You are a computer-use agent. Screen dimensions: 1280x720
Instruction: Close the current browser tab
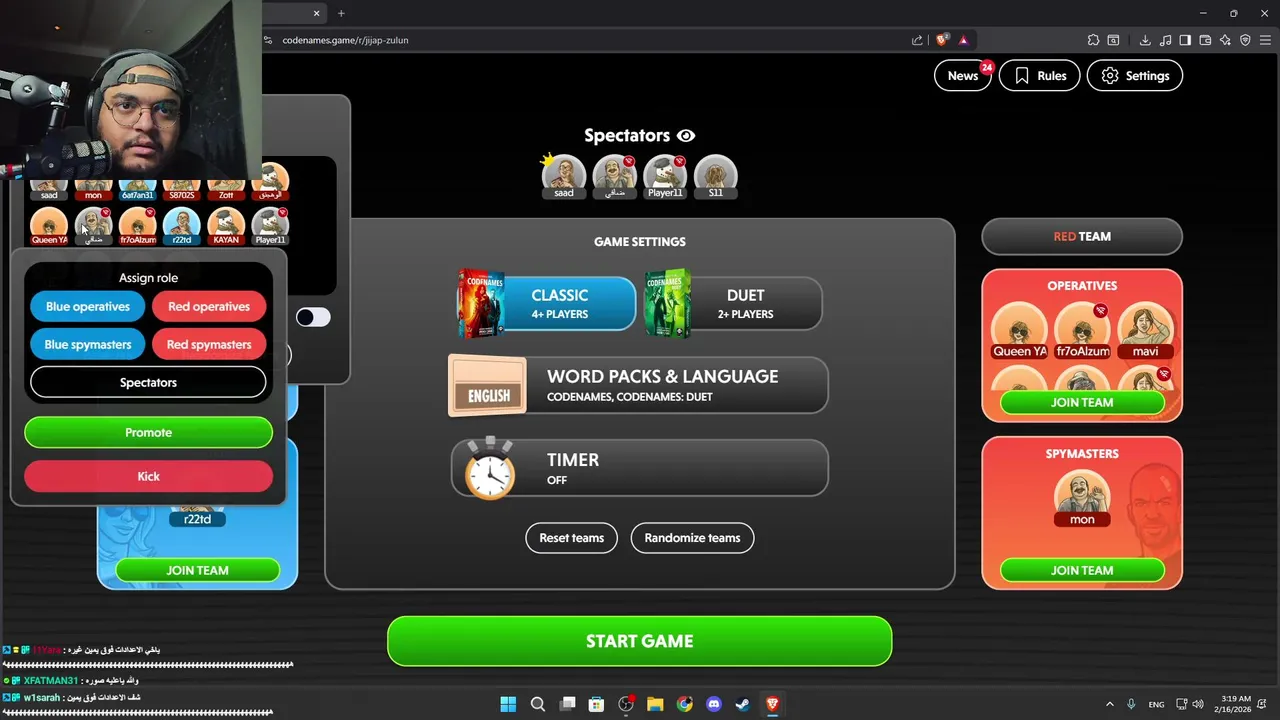[317, 13]
